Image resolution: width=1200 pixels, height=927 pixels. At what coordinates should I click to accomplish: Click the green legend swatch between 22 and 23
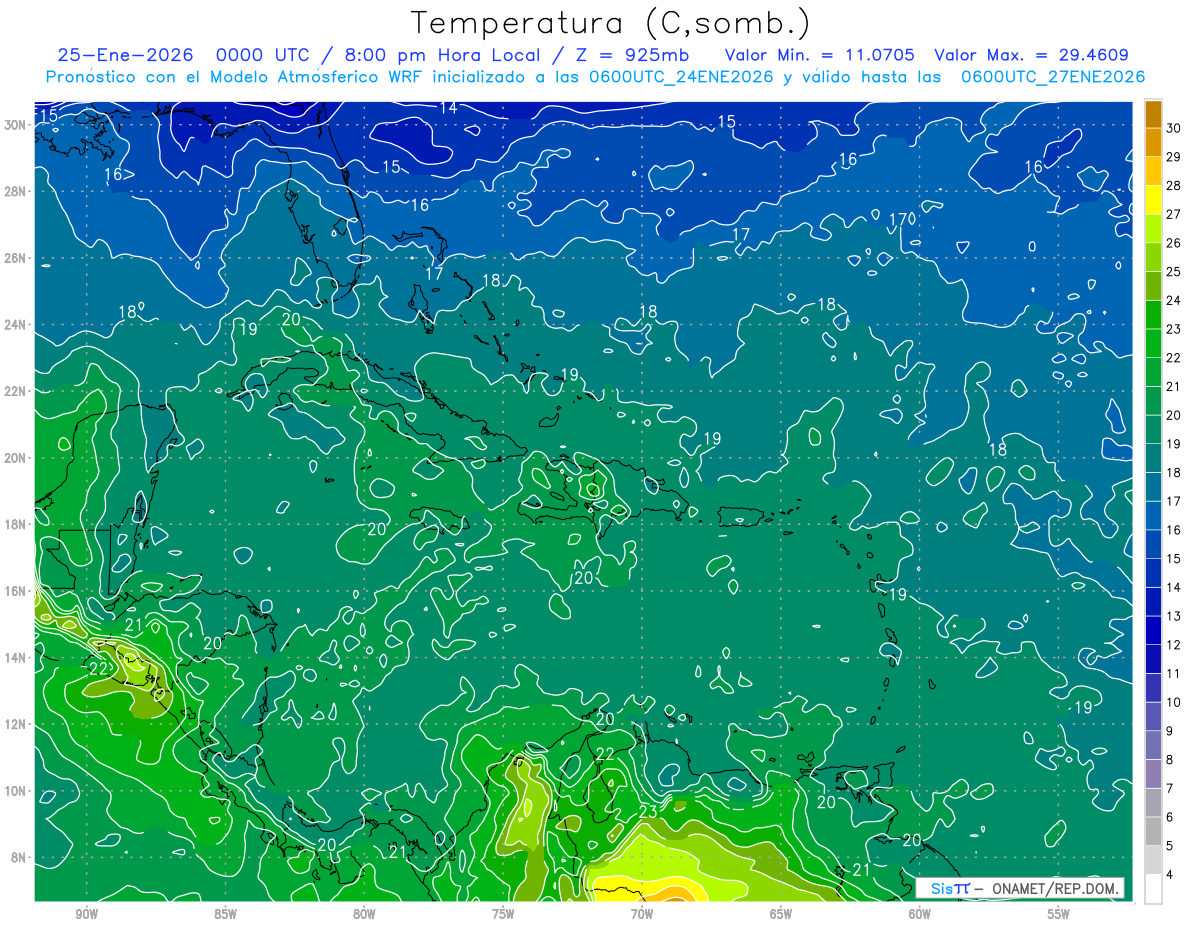pos(1153,343)
